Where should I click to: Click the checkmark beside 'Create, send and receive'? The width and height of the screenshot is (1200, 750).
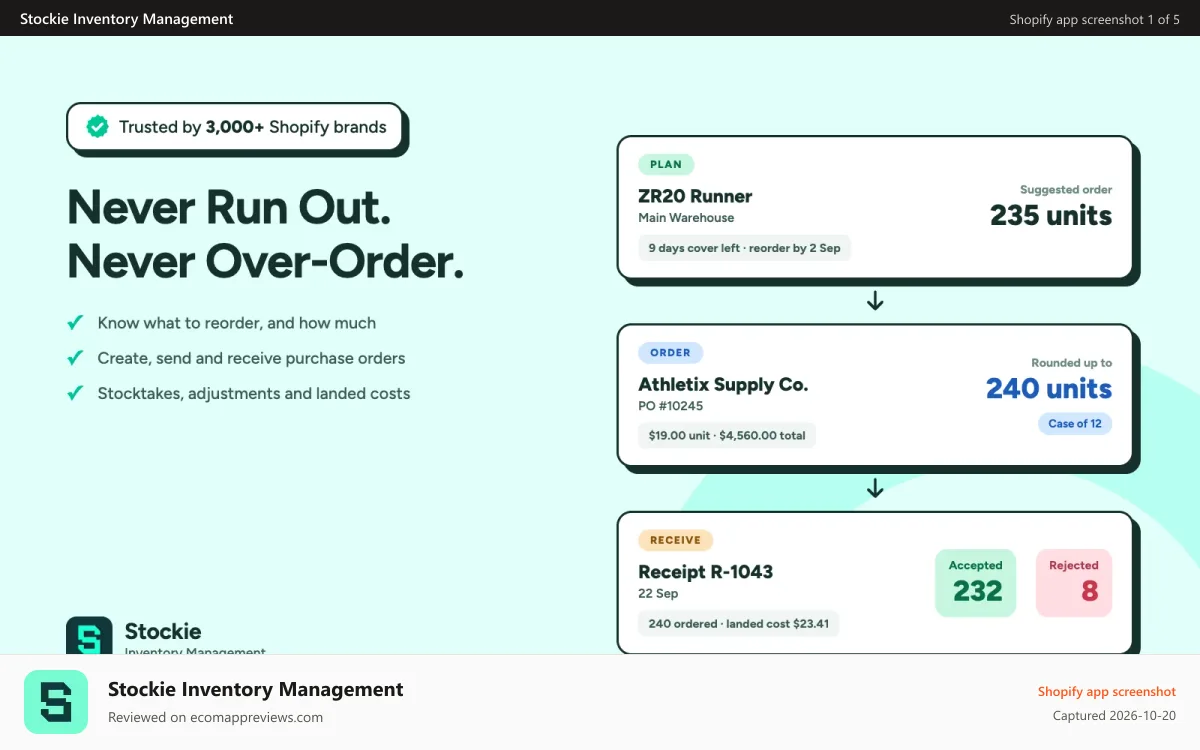pyautogui.click(x=75, y=358)
